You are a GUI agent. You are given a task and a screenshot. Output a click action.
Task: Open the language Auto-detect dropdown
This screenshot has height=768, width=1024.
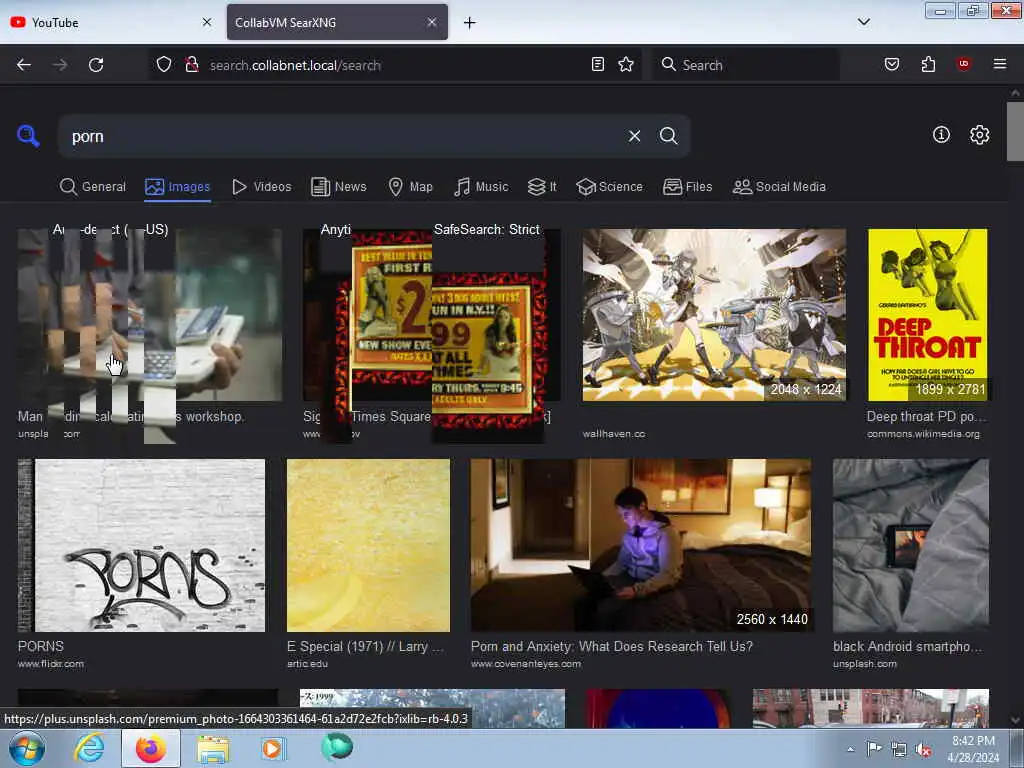click(110, 229)
